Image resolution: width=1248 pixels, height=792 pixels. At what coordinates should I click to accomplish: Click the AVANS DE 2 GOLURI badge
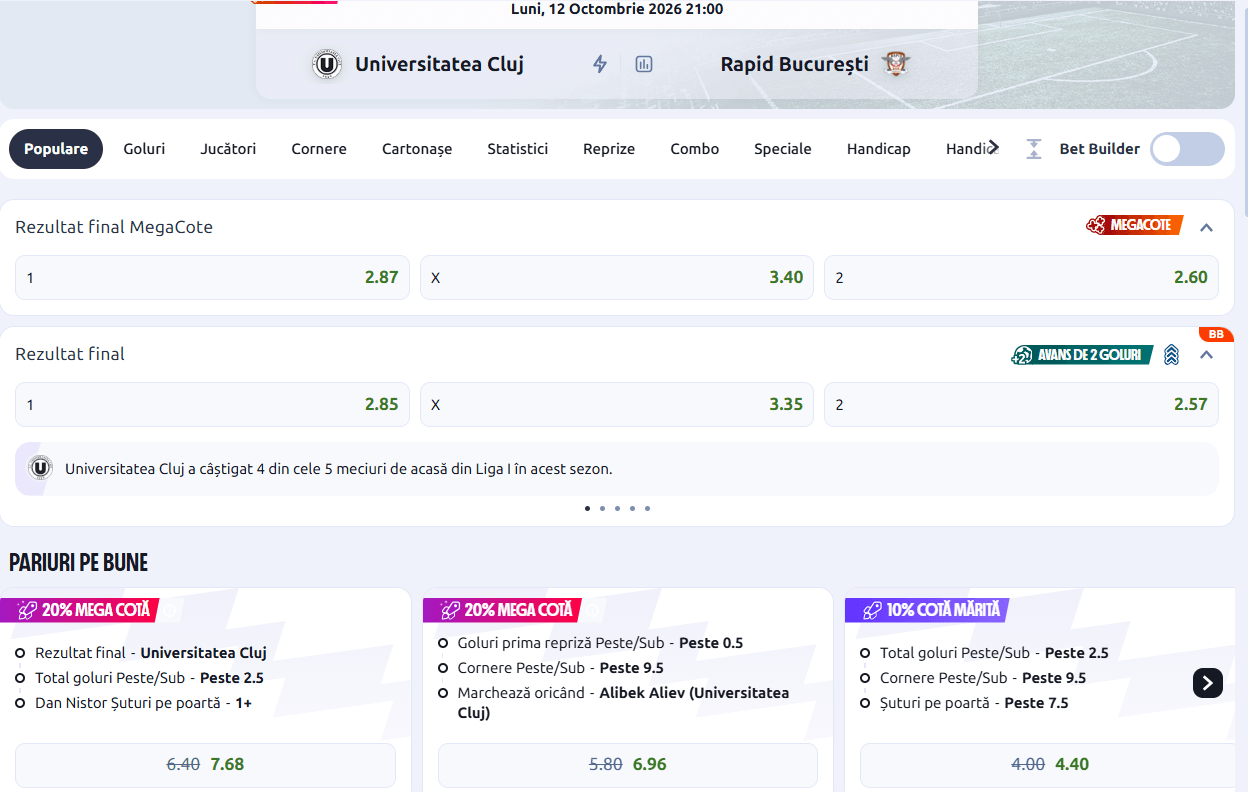(x=1082, y=355)
